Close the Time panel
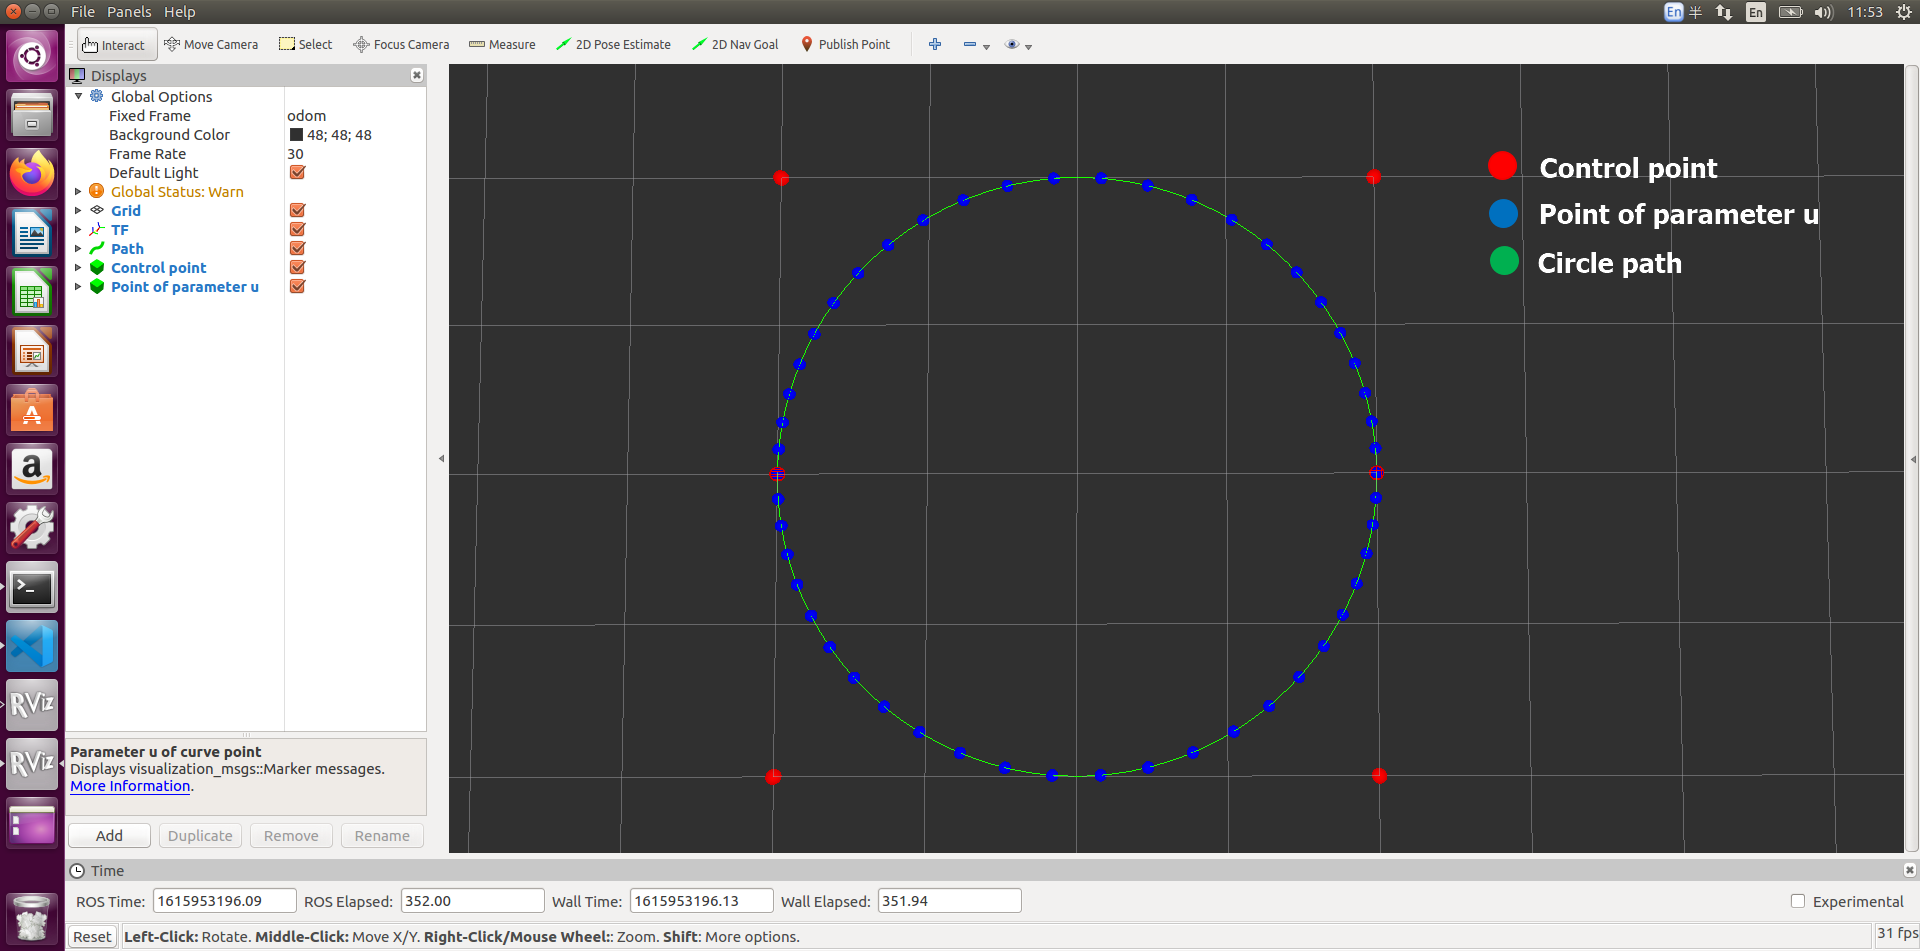The width and height of the screenshot is (1920, 951). point(1909,870)
